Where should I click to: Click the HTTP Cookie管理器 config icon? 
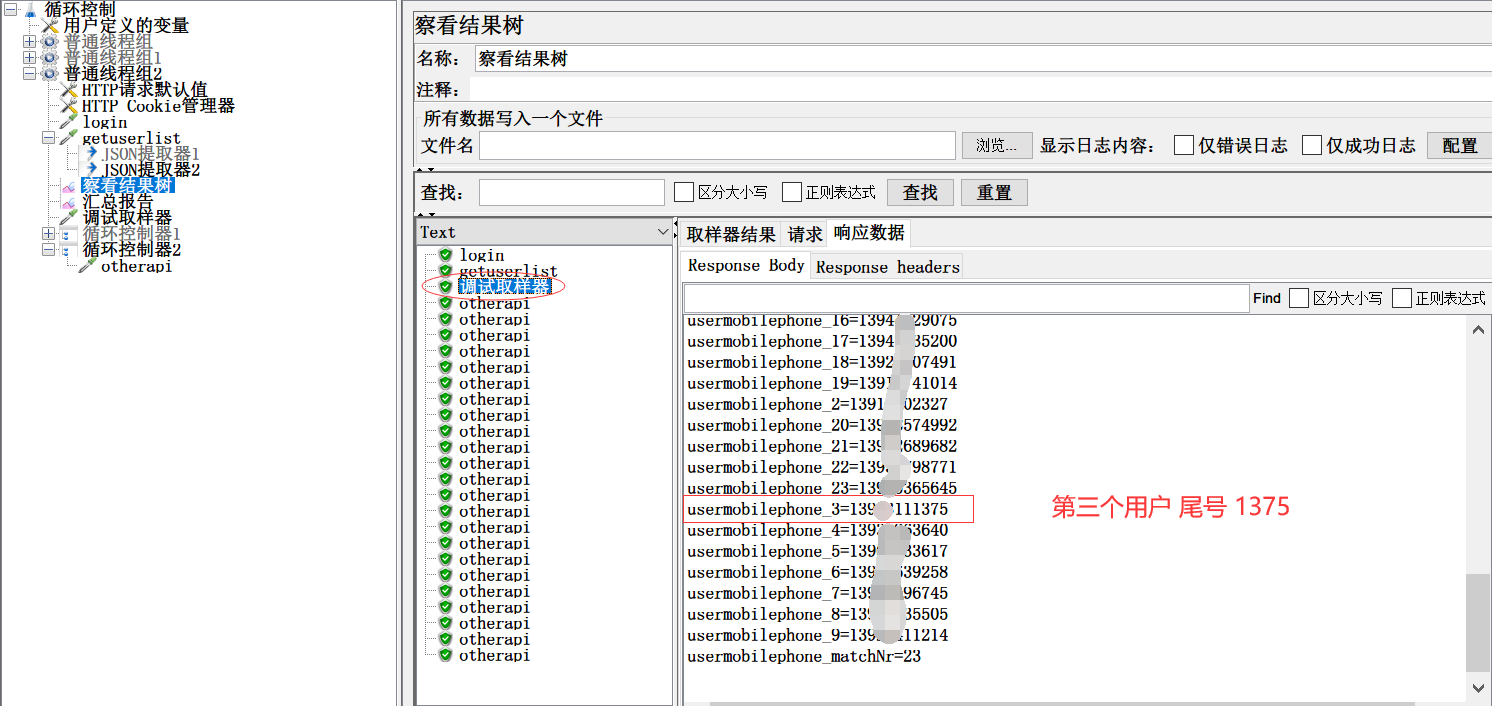tap(68, 106)
